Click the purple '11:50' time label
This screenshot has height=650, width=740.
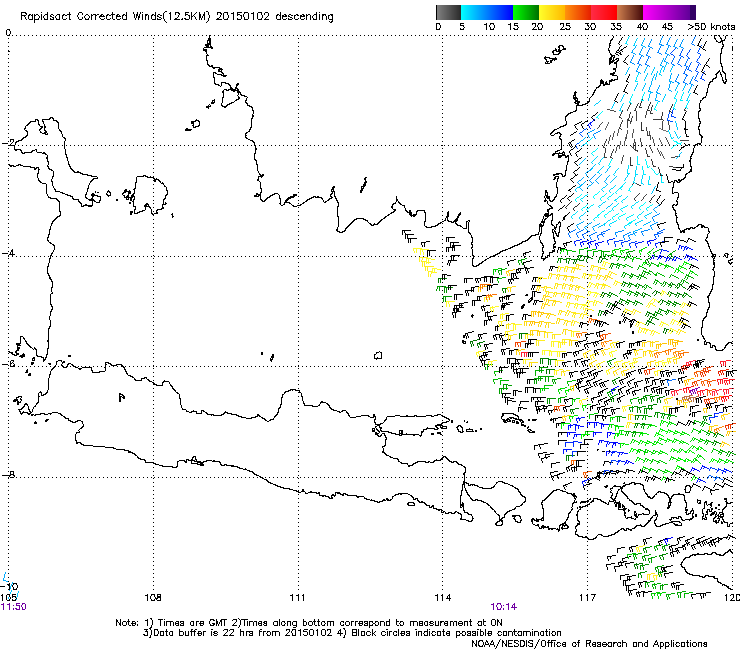tap(14, 607)
